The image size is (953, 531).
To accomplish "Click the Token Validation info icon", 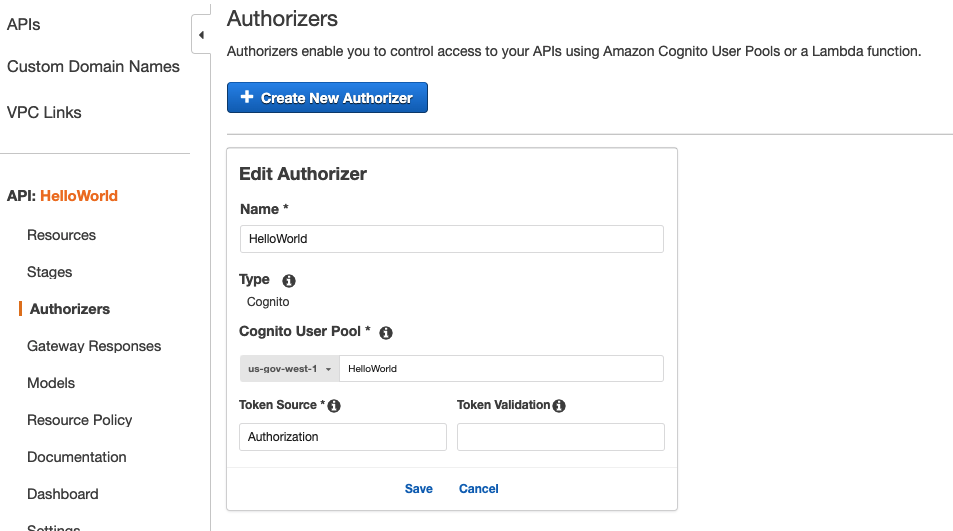I will tap(559, 406).
